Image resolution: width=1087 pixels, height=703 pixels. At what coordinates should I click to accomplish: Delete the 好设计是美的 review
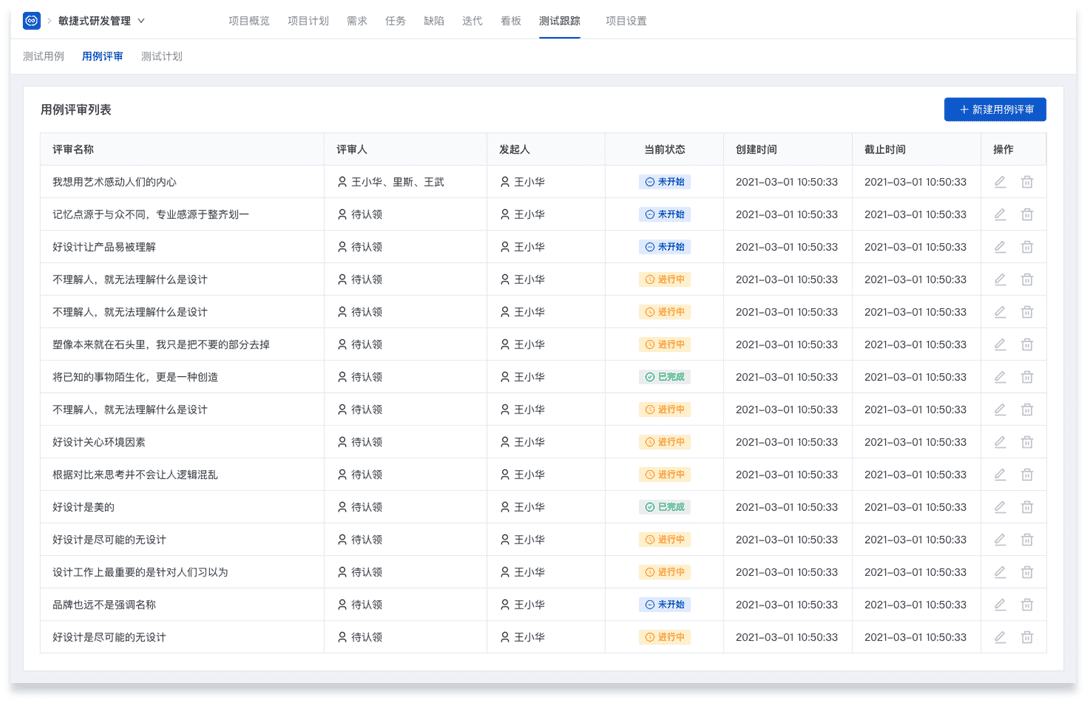(1027, 507)
